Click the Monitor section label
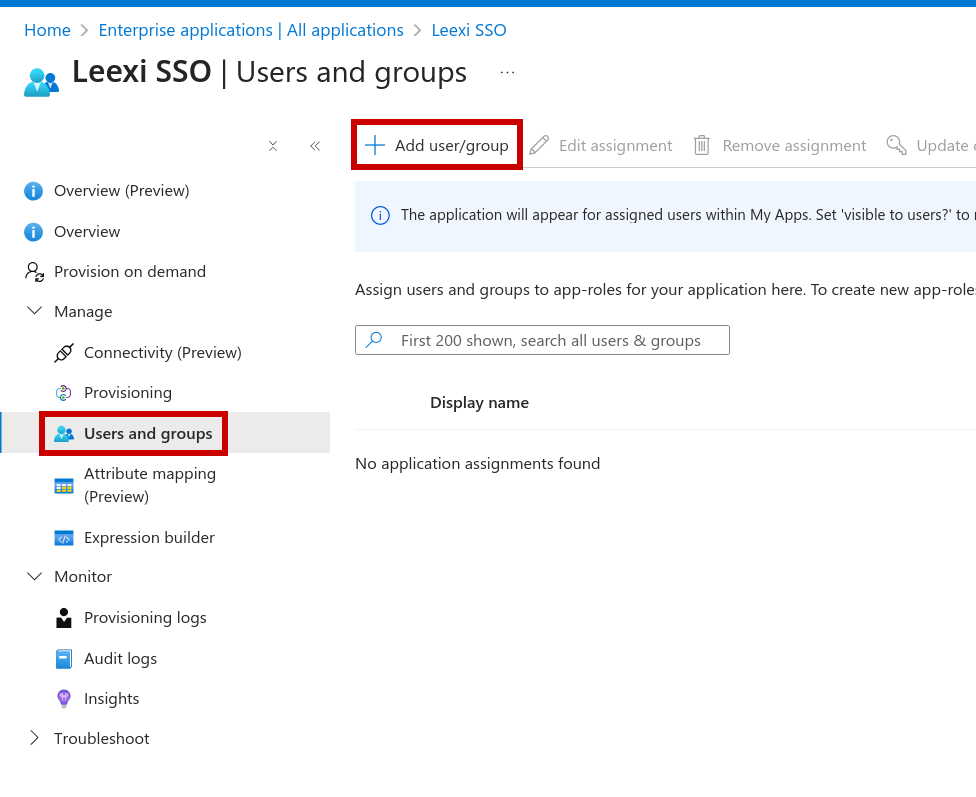 coord(83,577)
